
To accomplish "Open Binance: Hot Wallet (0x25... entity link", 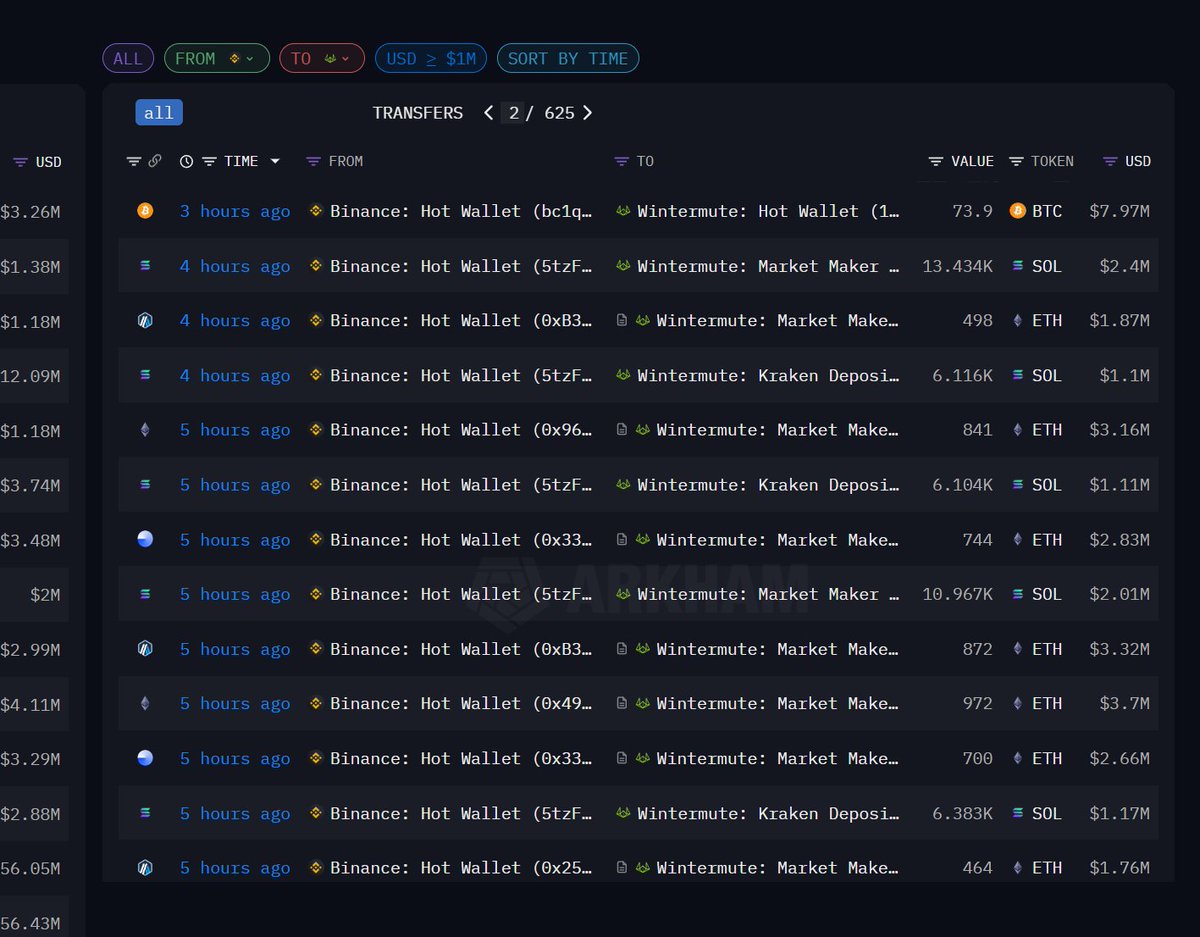I will (x=461, y=867).
